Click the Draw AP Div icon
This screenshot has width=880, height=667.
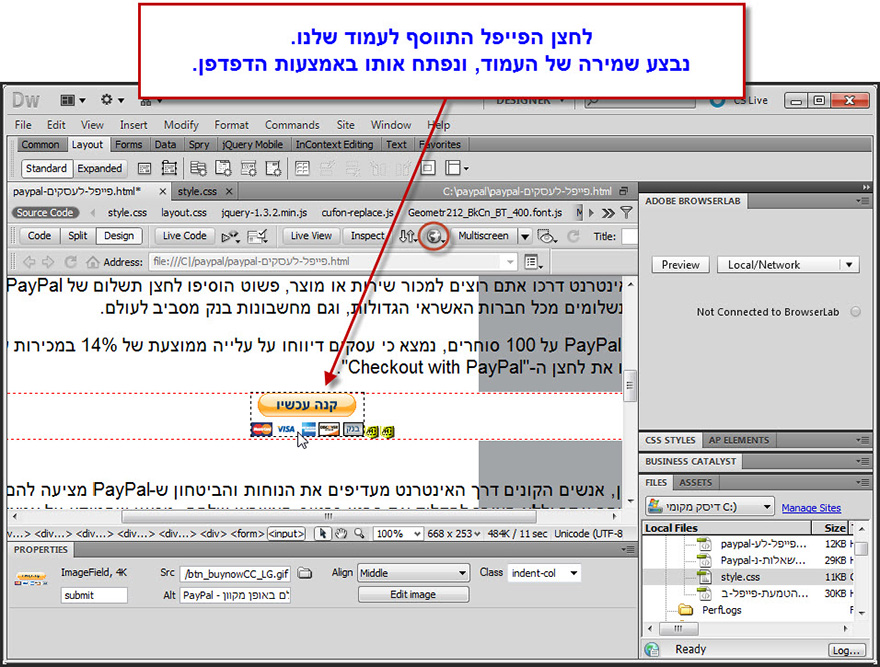pyautogui.click(x=169, y=168)
